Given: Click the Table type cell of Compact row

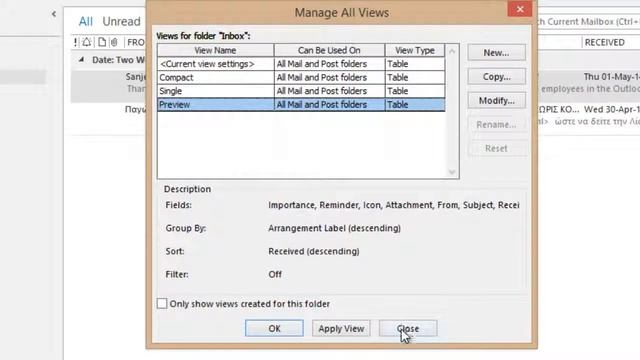Looking at the screenshot, I should pyautogui.click(x=415, y=77).
